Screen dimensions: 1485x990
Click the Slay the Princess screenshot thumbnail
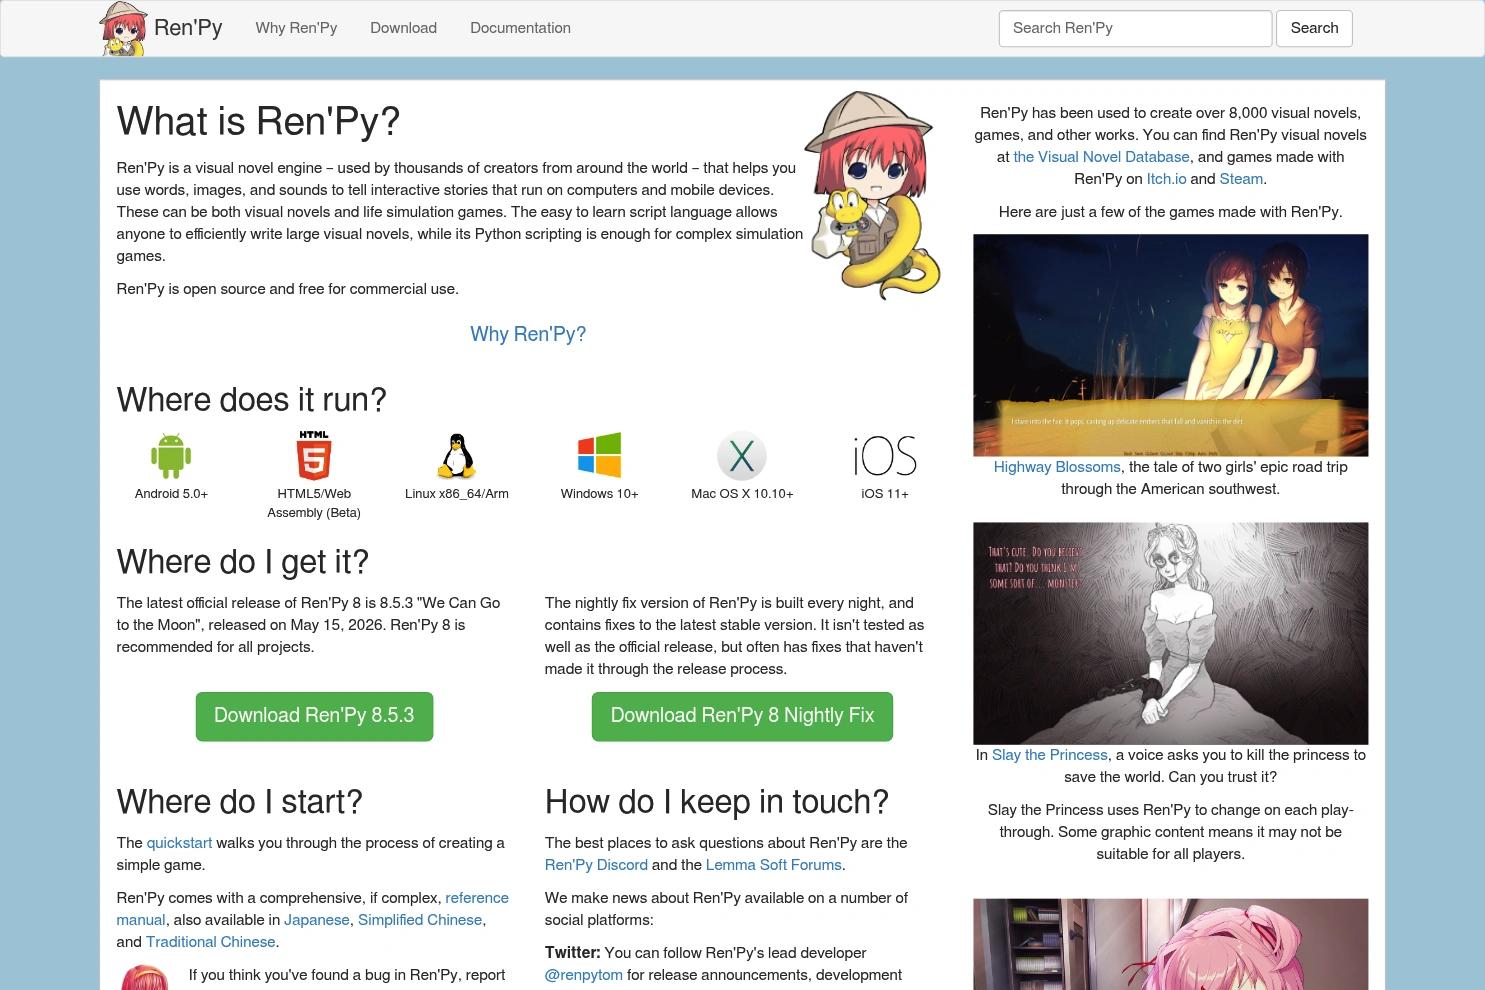click(1171, 633)
